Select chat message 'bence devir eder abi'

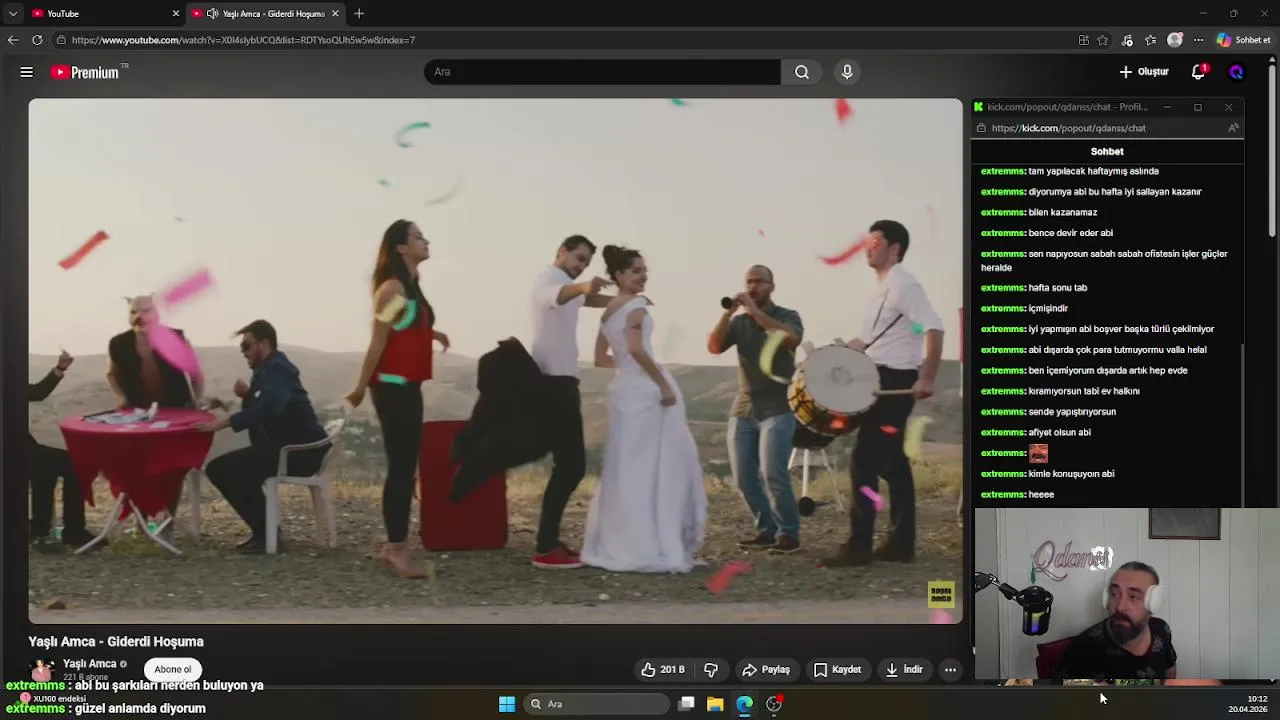[x=1071, y=233]
